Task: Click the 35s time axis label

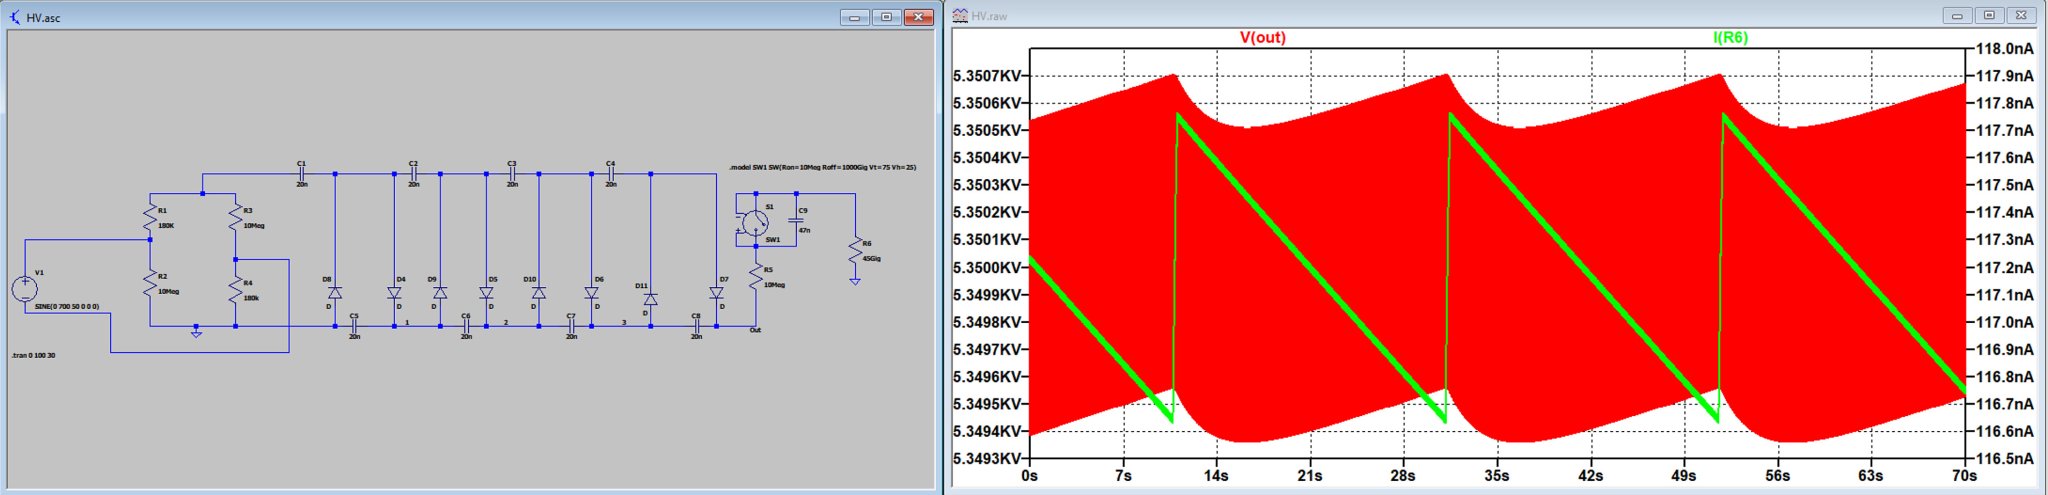Action: tap(1496, 475)
